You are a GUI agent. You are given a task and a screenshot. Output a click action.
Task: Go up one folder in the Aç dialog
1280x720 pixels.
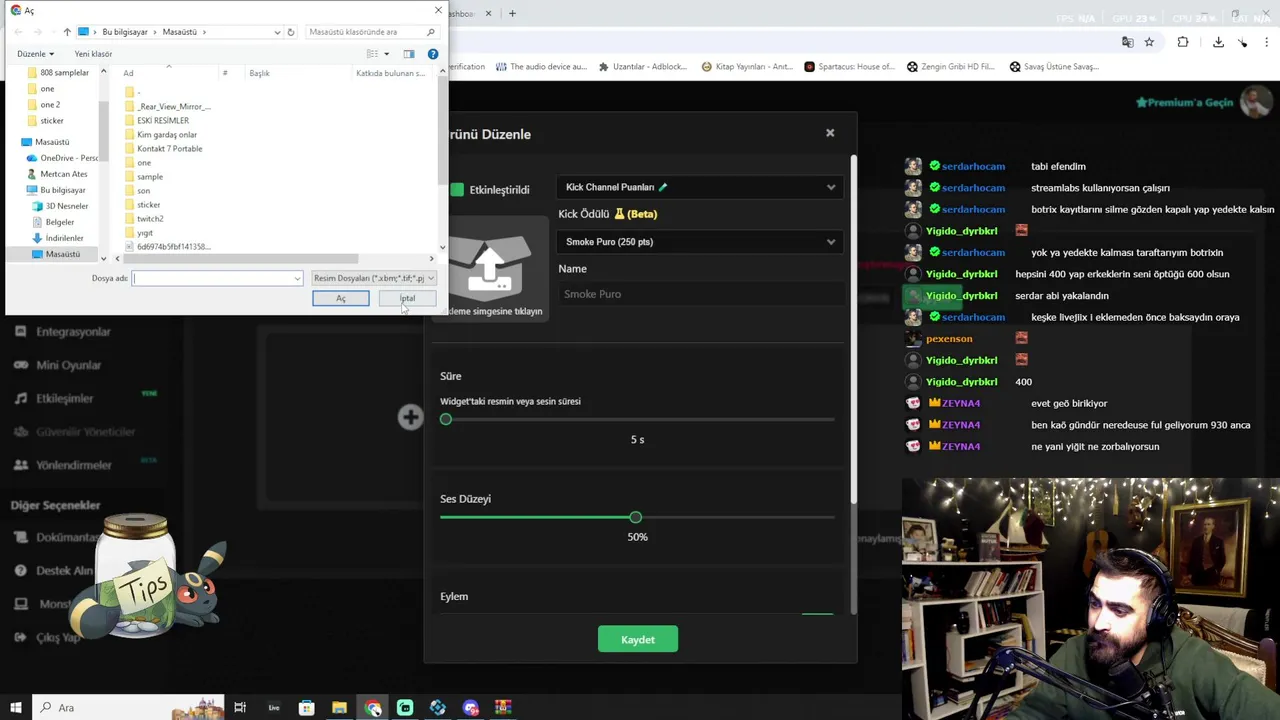coord(67,32)
